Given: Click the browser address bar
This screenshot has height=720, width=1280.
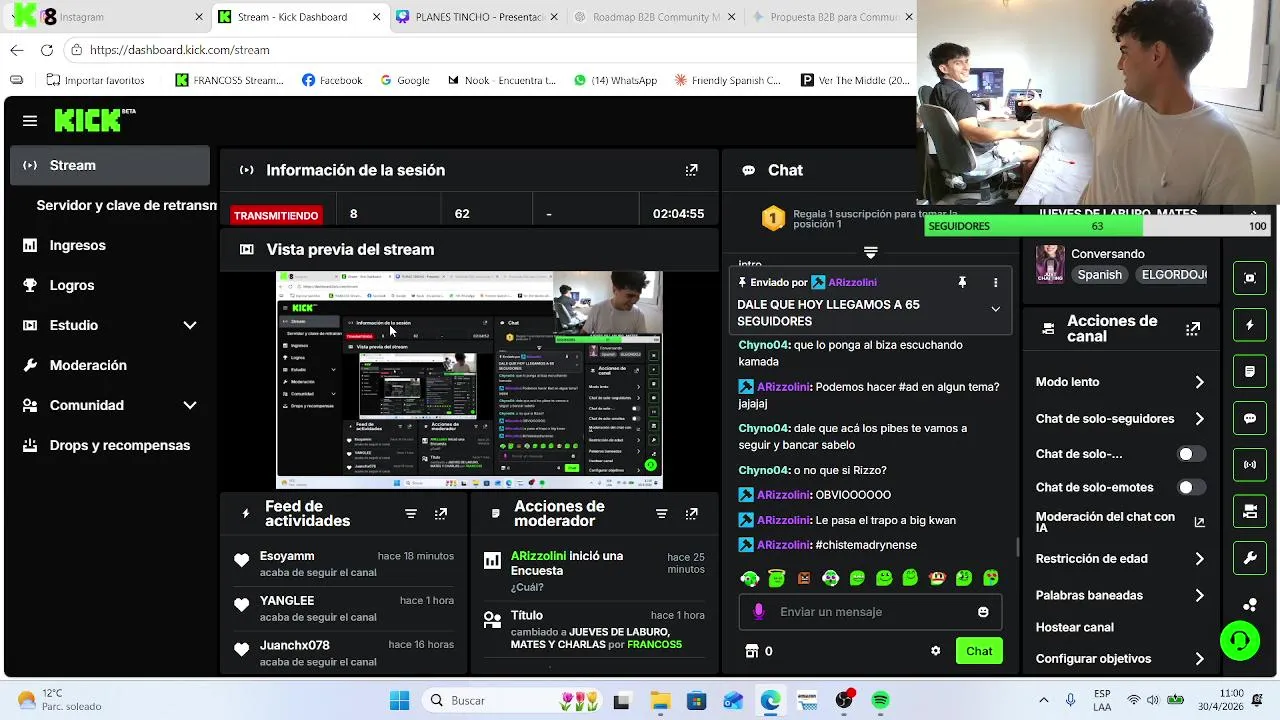Looking at the screenshot, I should [x=490, y=50].
